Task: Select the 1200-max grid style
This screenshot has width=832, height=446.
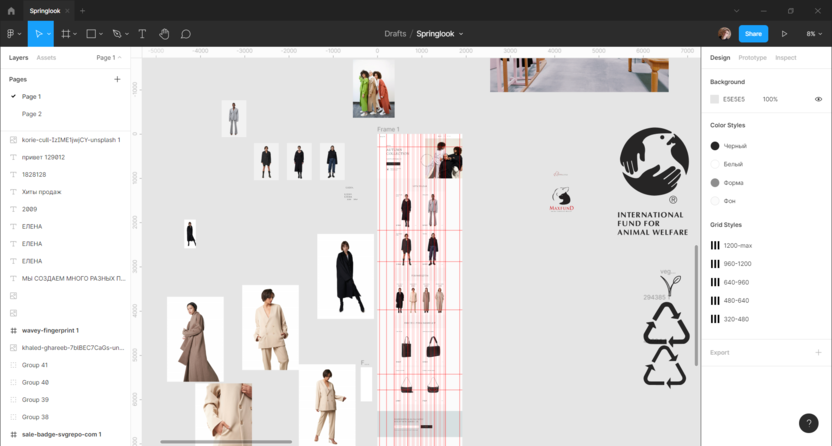Action: click(x=737, y=245)
